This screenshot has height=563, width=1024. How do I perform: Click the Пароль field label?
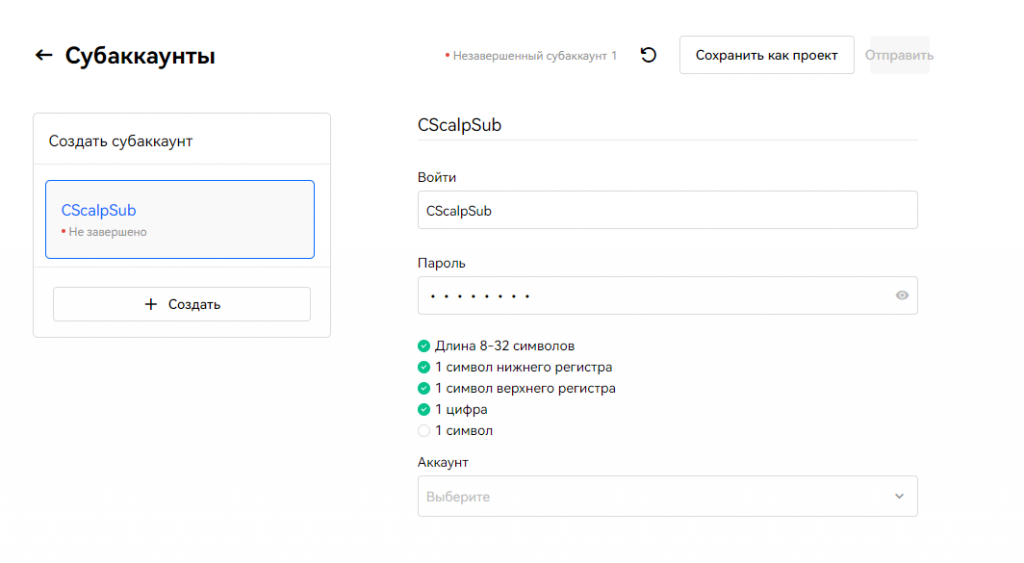tap(441, 263)
